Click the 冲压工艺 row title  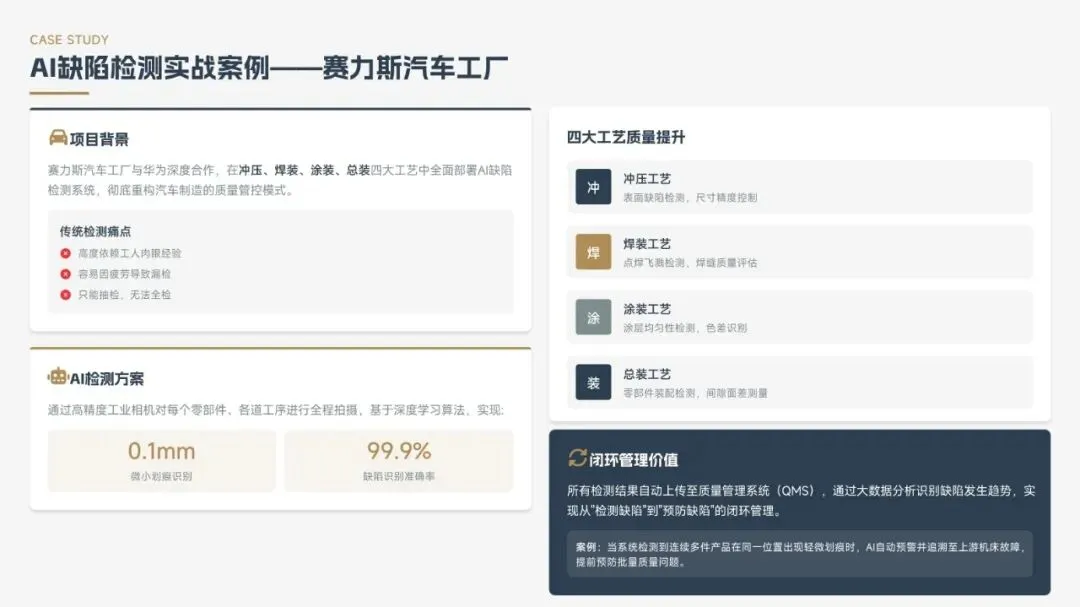647,179
